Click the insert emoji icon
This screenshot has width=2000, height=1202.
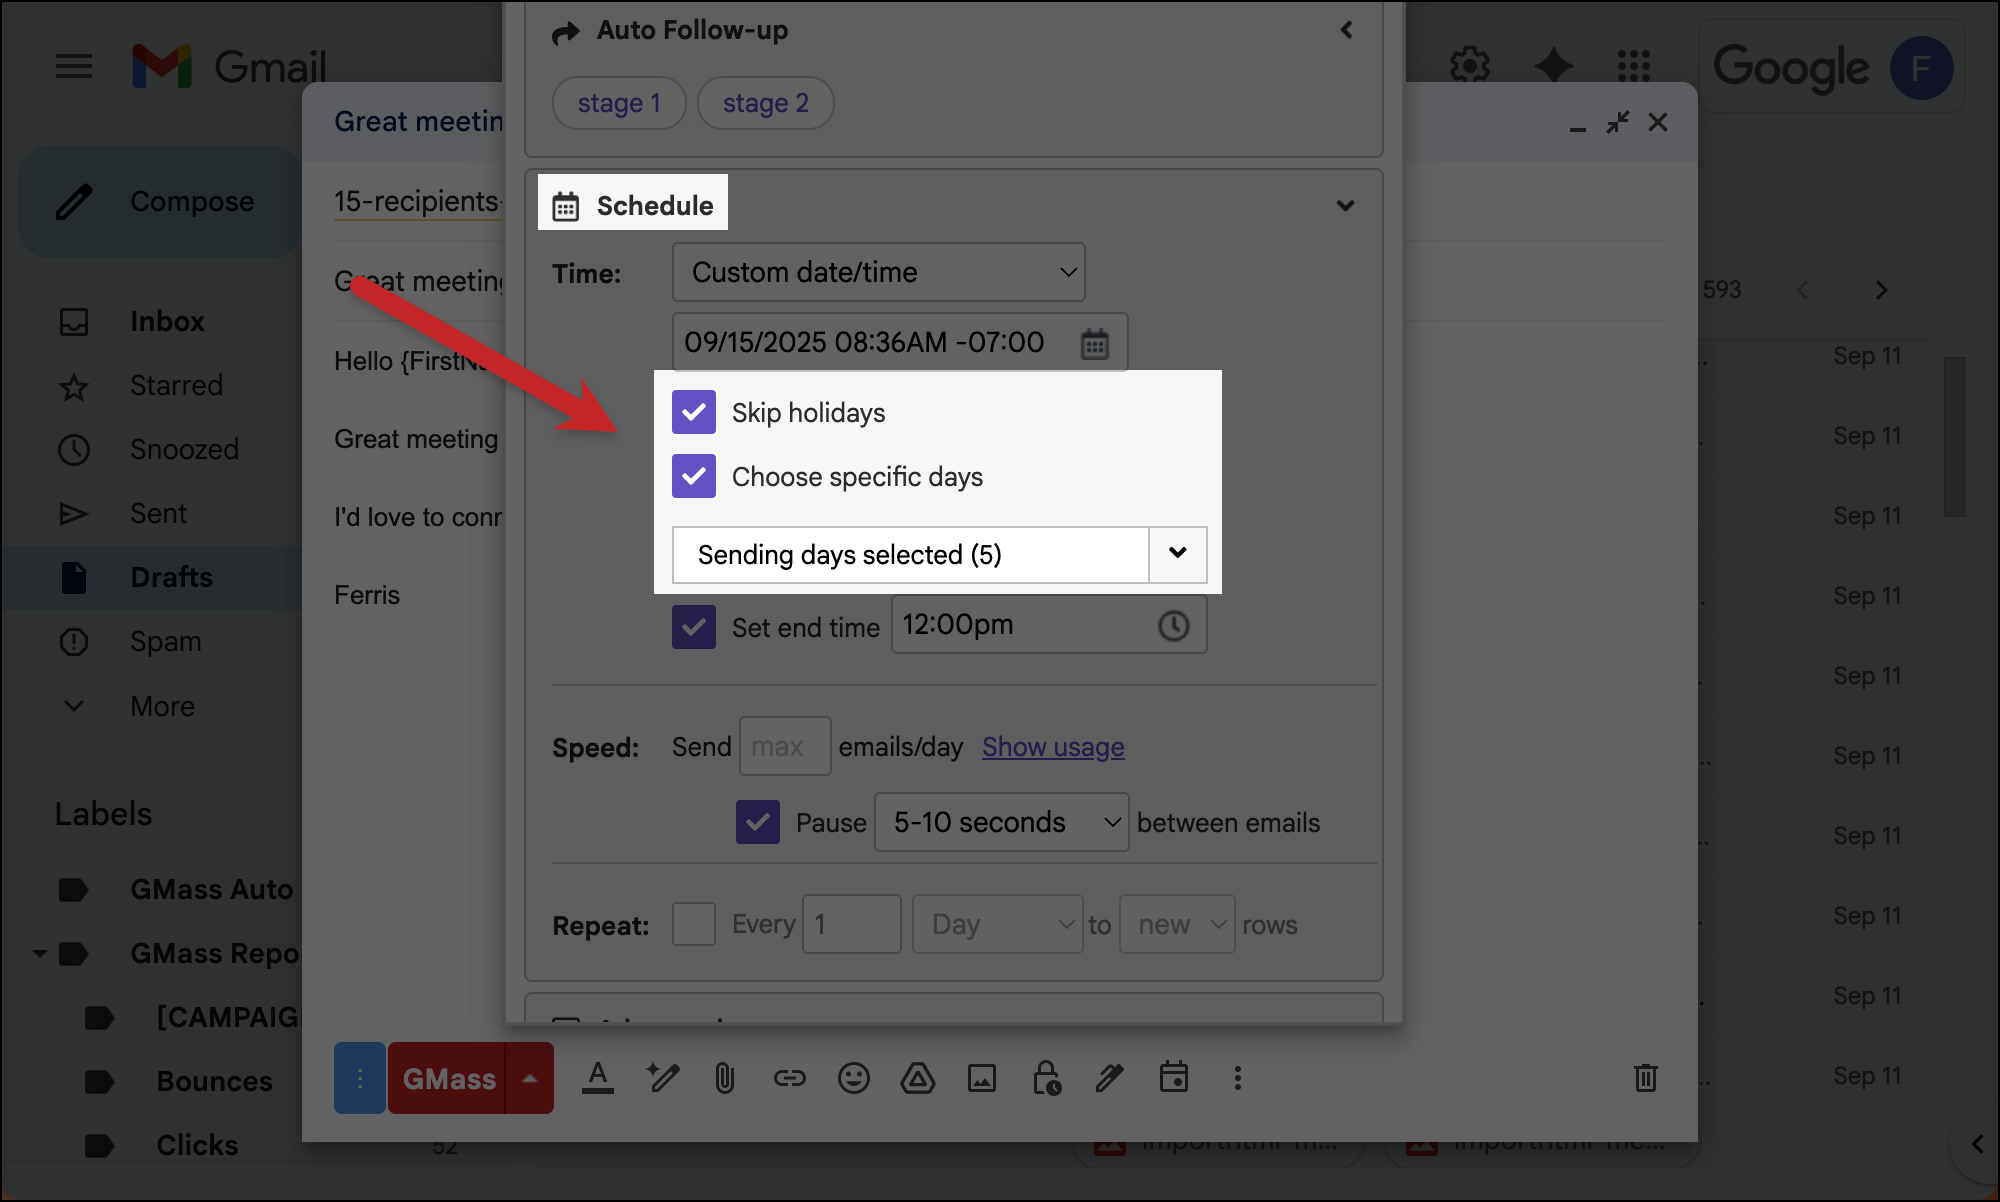853,1078
